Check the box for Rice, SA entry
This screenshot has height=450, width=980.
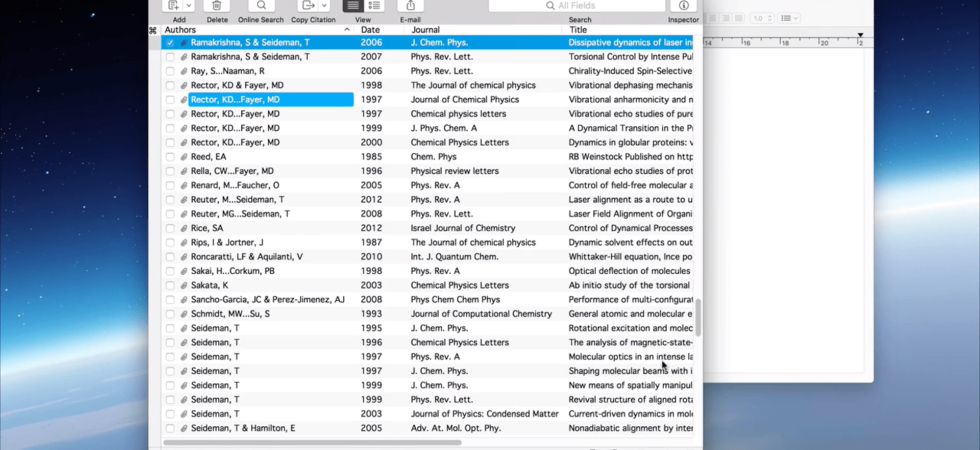pyautogui.click(x=170, y=228)
